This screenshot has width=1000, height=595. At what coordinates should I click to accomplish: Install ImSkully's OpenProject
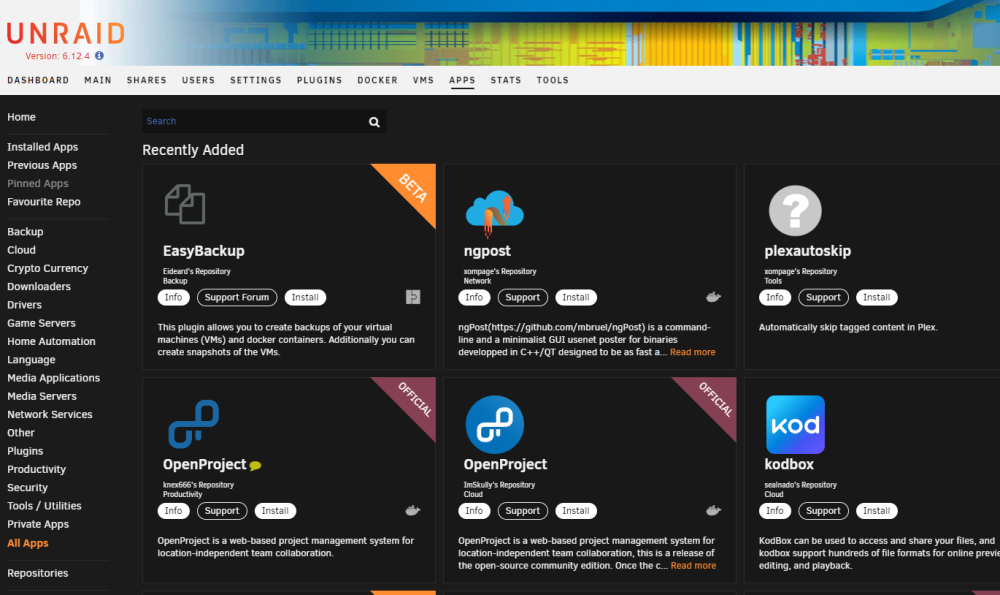(576, 511)
